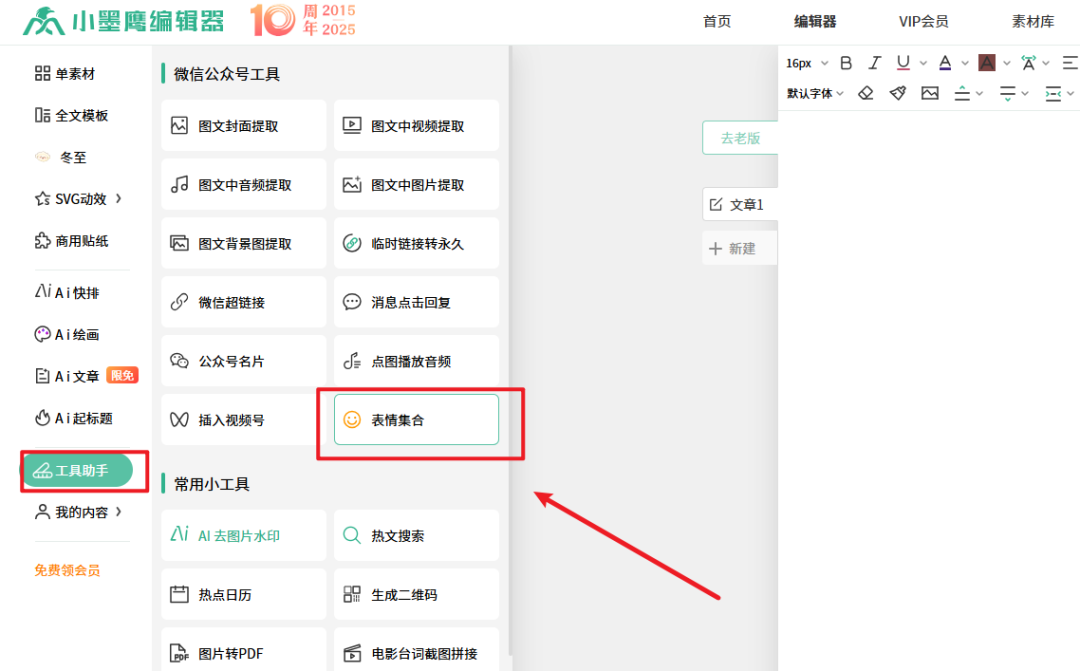Select the 临时链接转永久 link converter
This screenshot has height=671, width=1080.
416,242
